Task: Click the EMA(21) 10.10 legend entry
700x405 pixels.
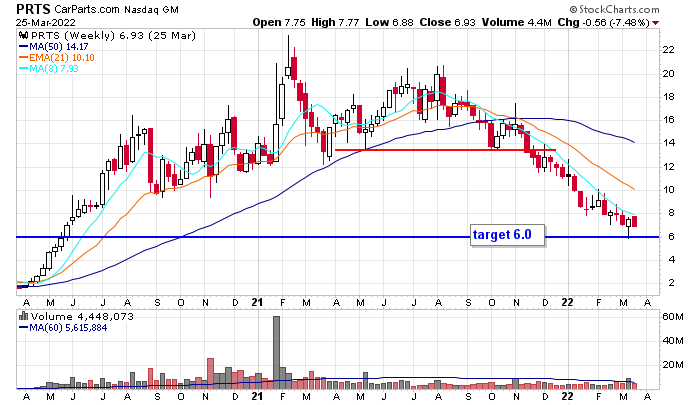Action: [57, 58]
